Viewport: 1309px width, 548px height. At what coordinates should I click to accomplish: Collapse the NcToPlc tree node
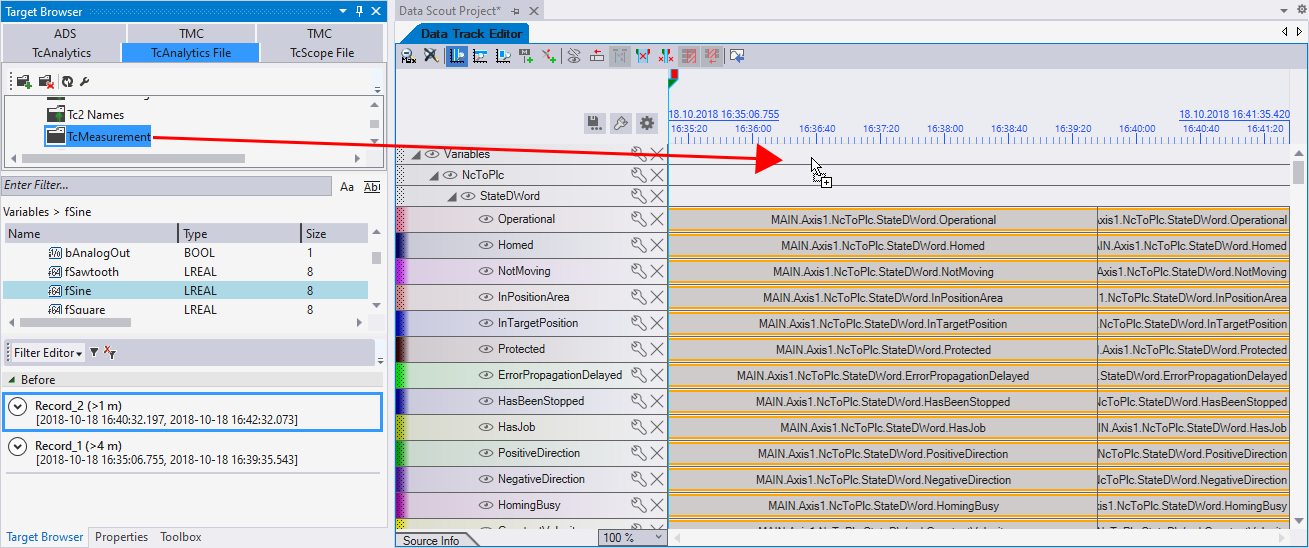[x=434, y=175]
